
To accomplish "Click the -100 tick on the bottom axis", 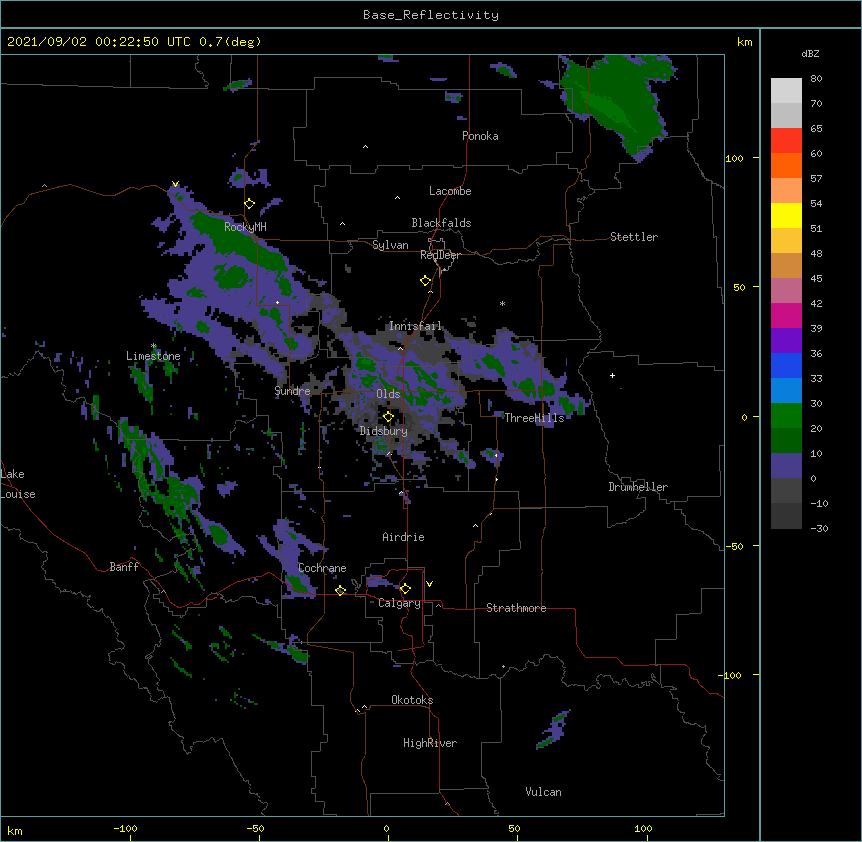I will click(125, 828).
